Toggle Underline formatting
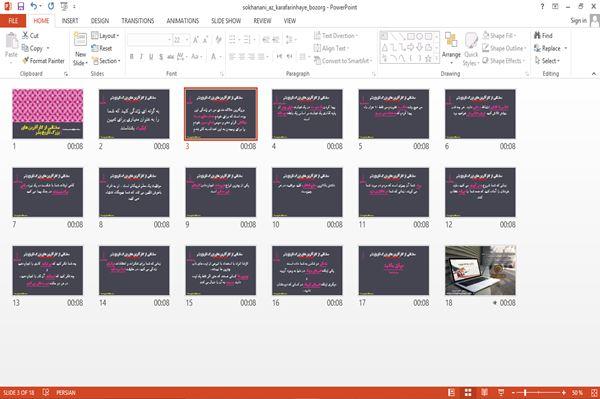This screenshot has width=600, height=399. (x=151, y=57)
